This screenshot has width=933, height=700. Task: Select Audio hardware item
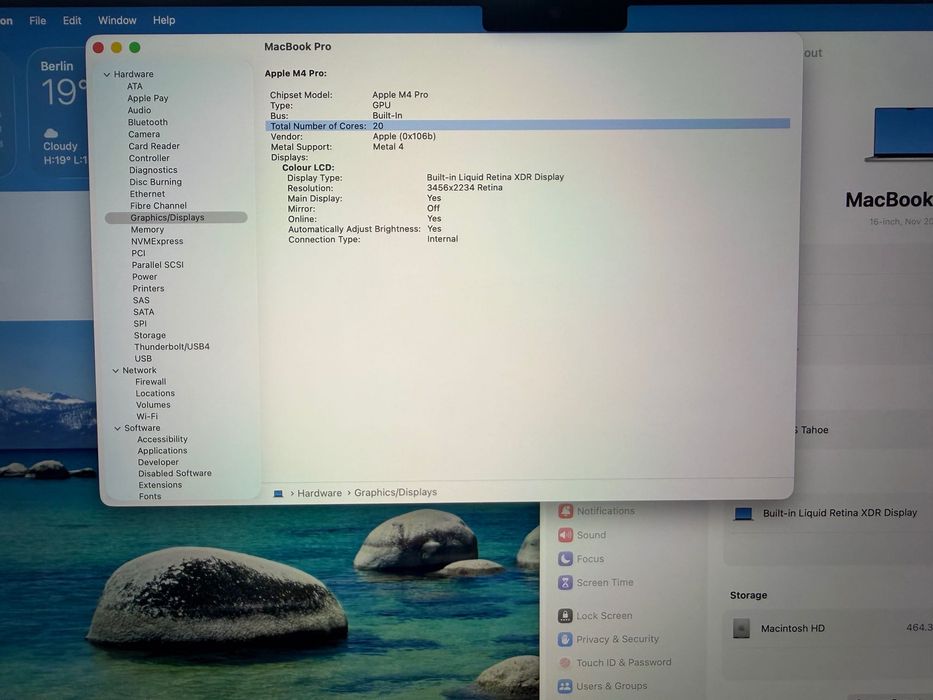click(x=139, y=110)
